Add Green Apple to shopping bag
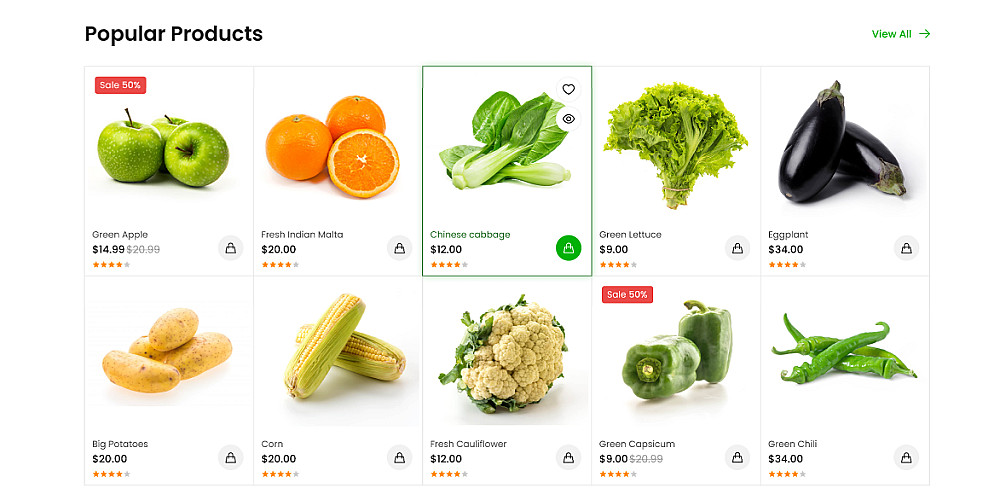The image size is (1000, 500). (231, 248)
